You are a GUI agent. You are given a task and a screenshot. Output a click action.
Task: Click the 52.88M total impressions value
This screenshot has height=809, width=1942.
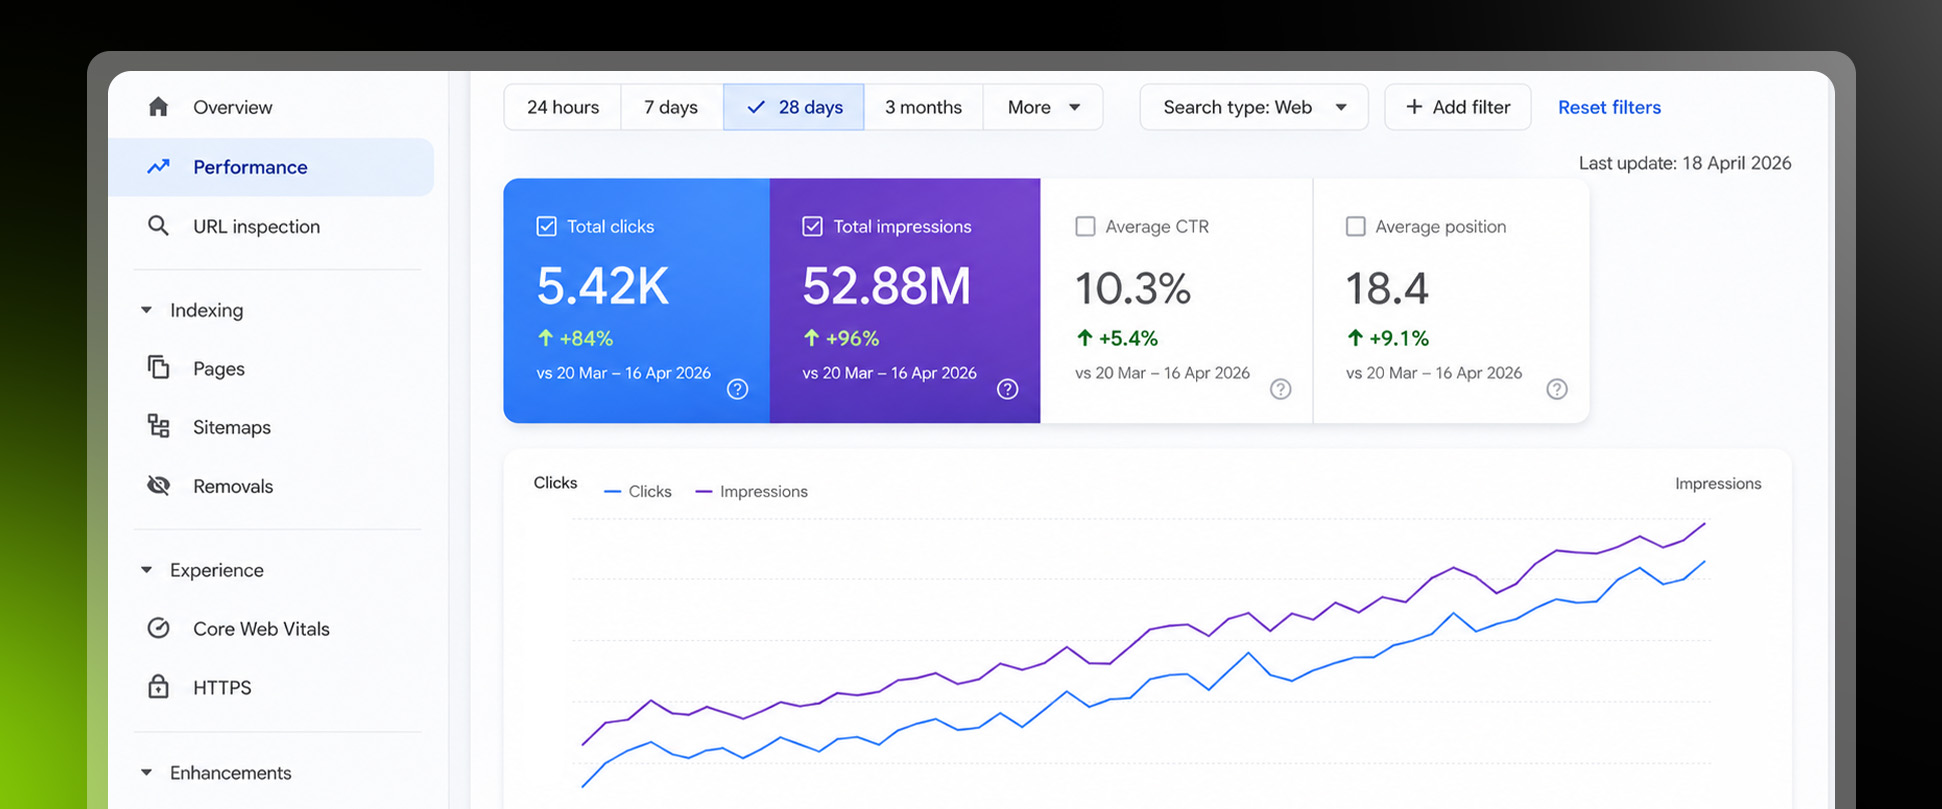point(886,286)
